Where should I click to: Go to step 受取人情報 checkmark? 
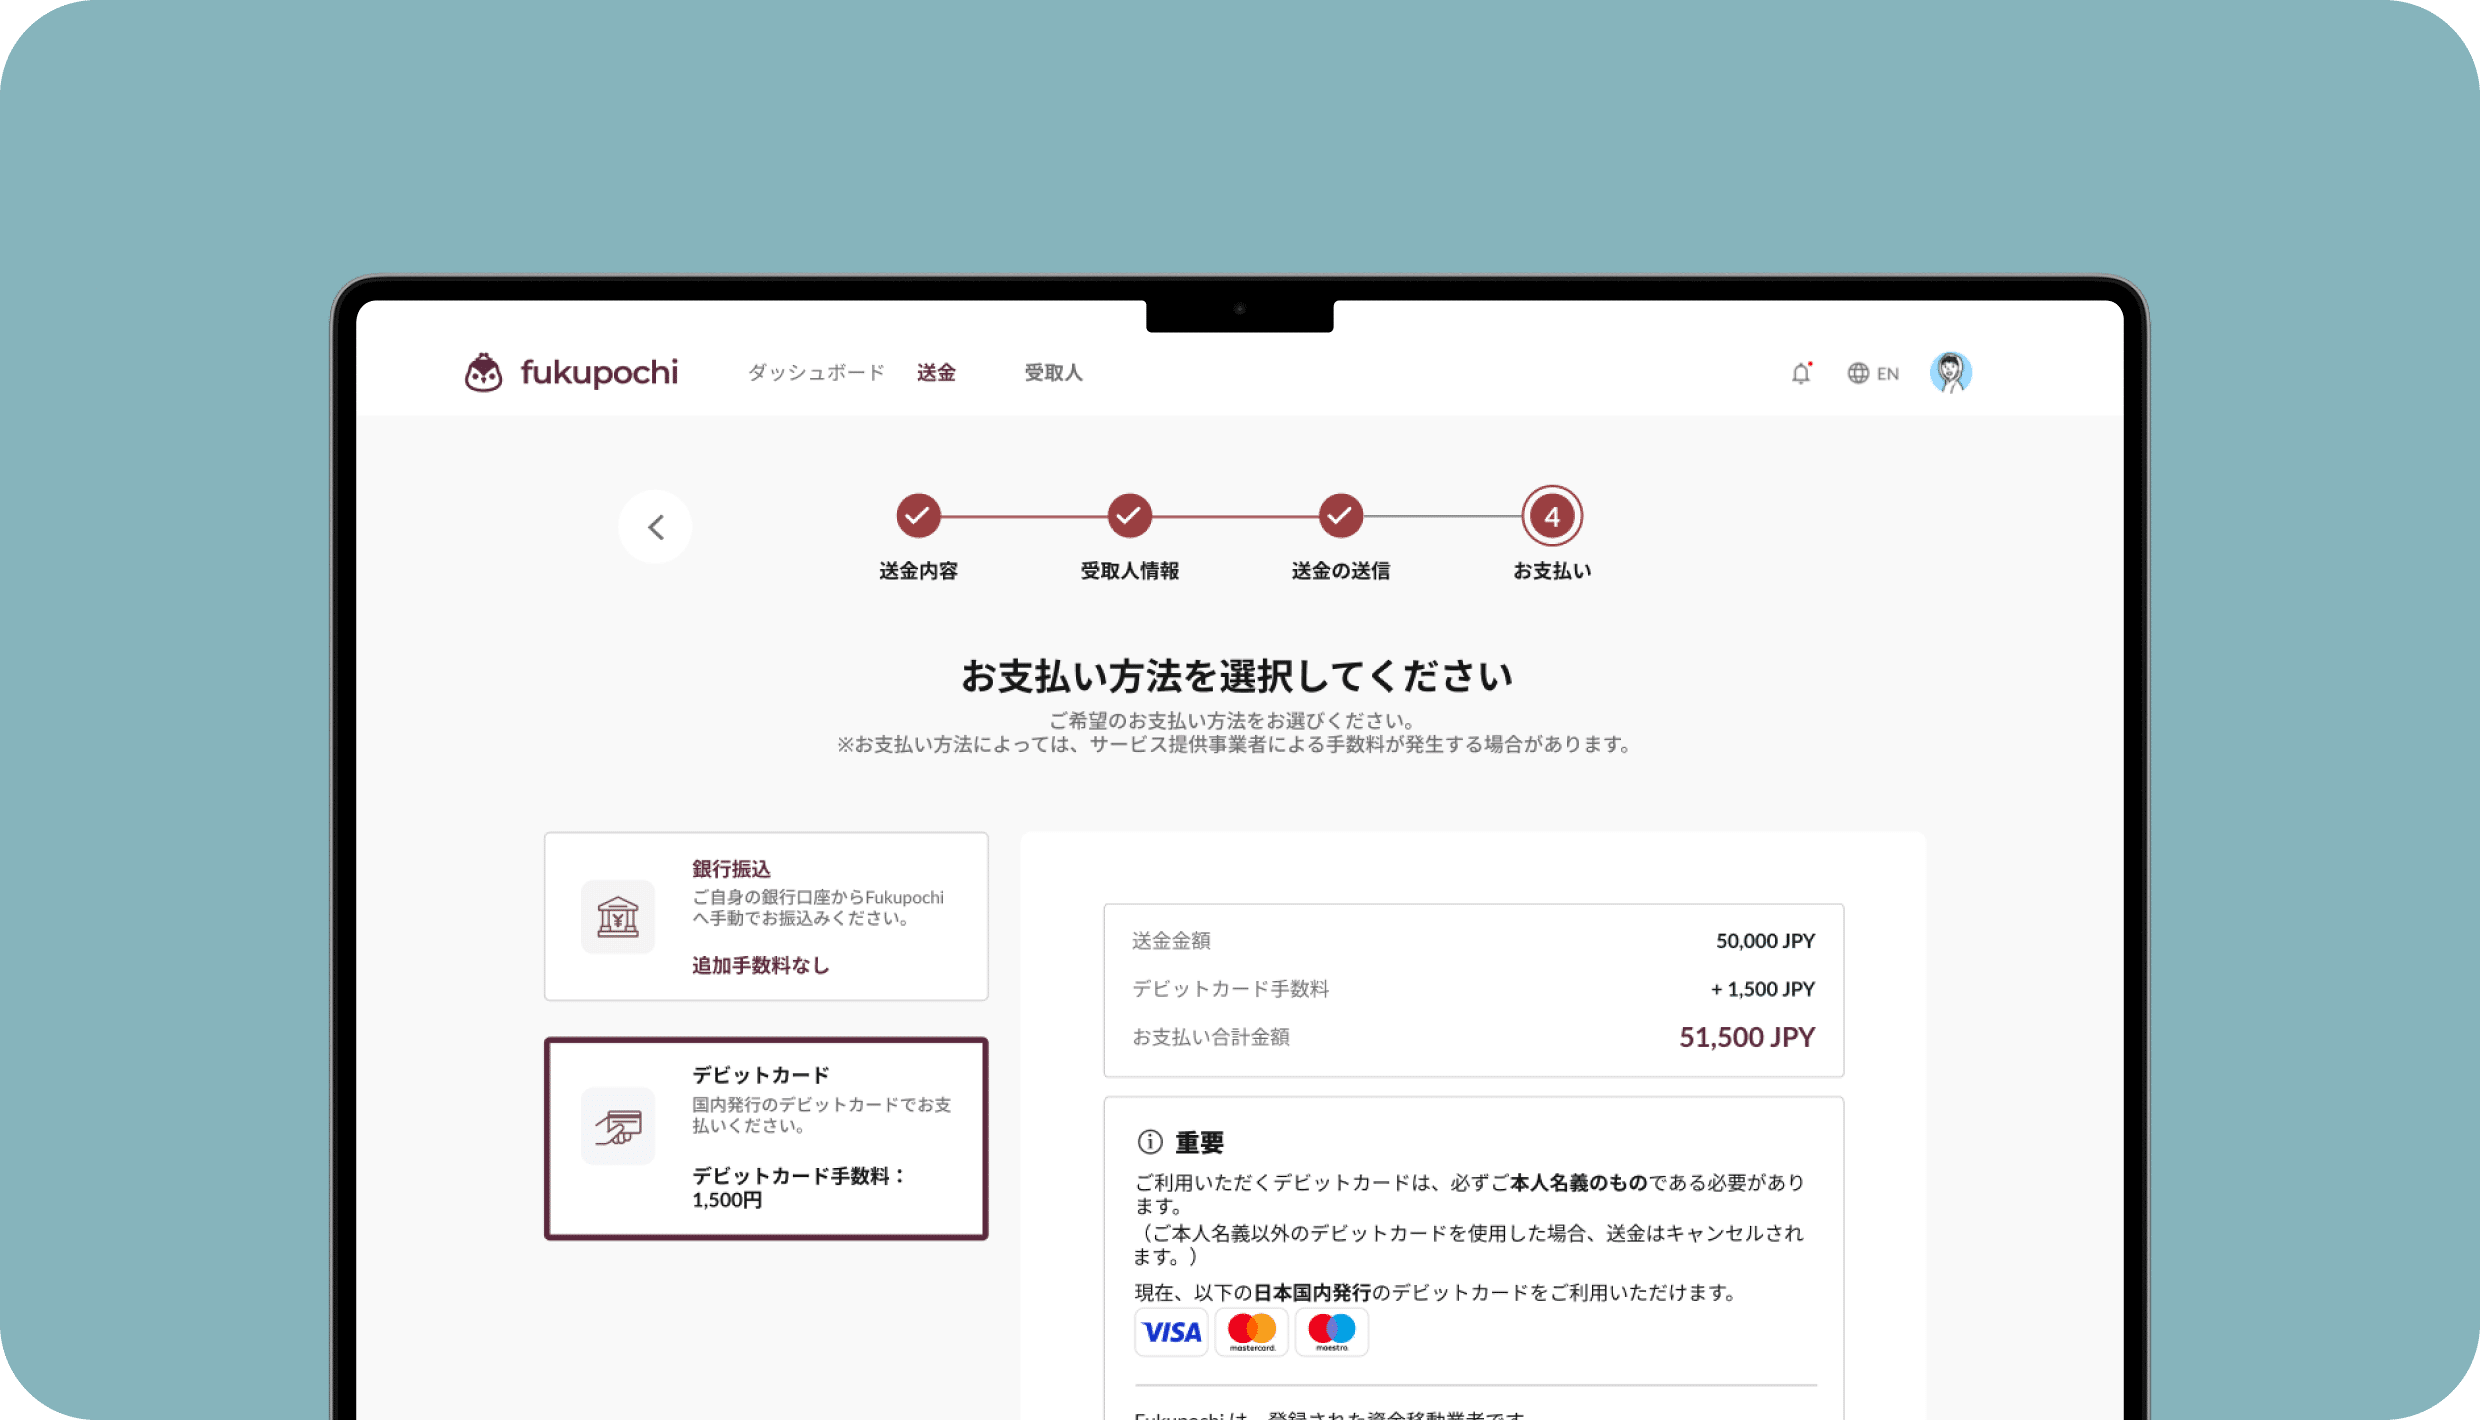1129,517
